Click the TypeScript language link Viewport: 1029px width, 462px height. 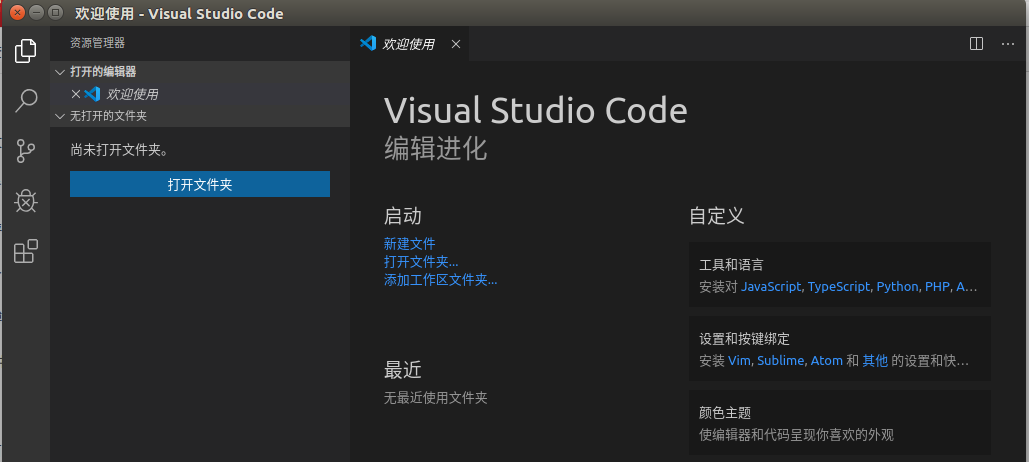click(x=839, y=287)
